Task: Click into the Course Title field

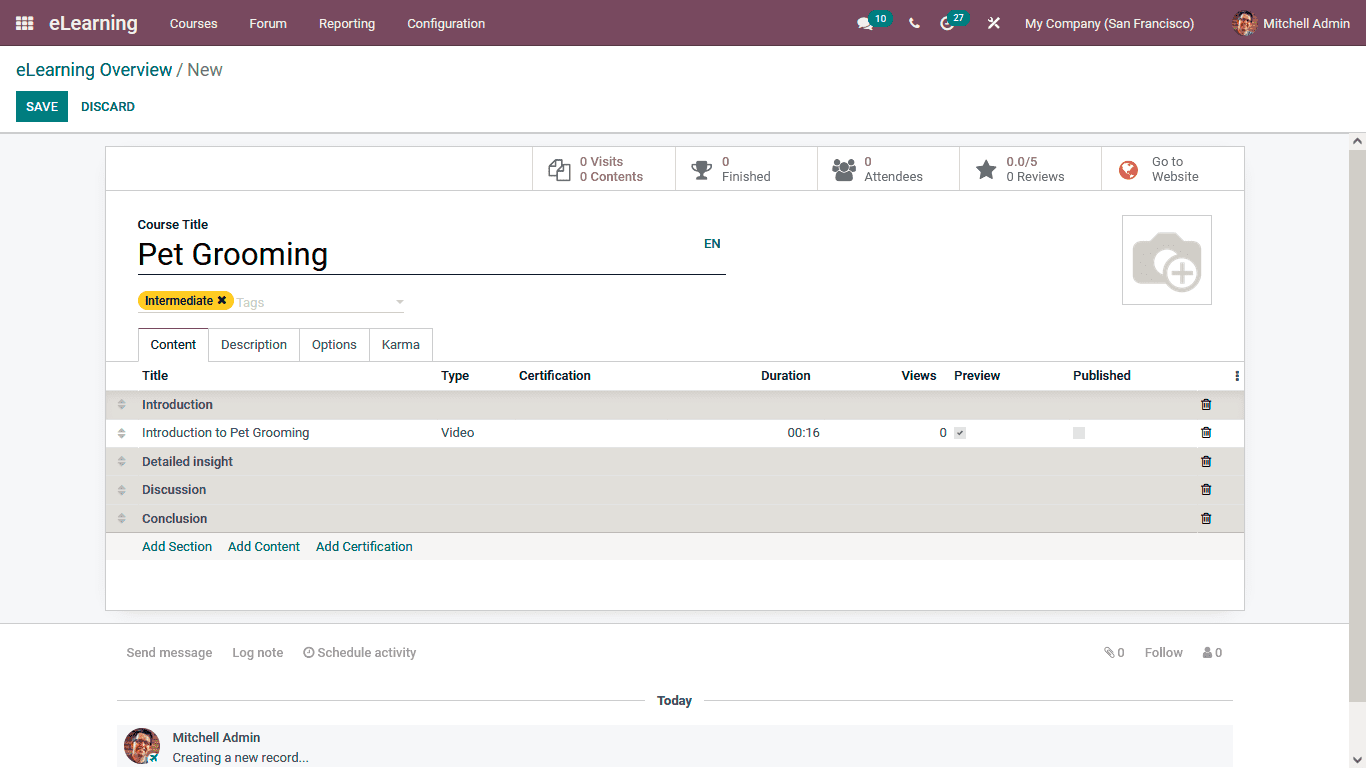Action: click(x=400, y=254)
